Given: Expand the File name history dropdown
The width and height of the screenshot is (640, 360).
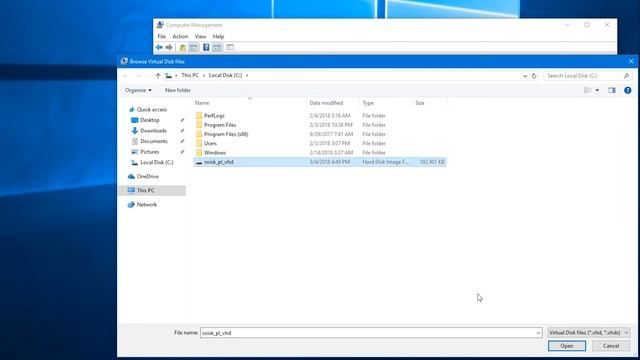Looking at the screenshot, I should [538, 333].
